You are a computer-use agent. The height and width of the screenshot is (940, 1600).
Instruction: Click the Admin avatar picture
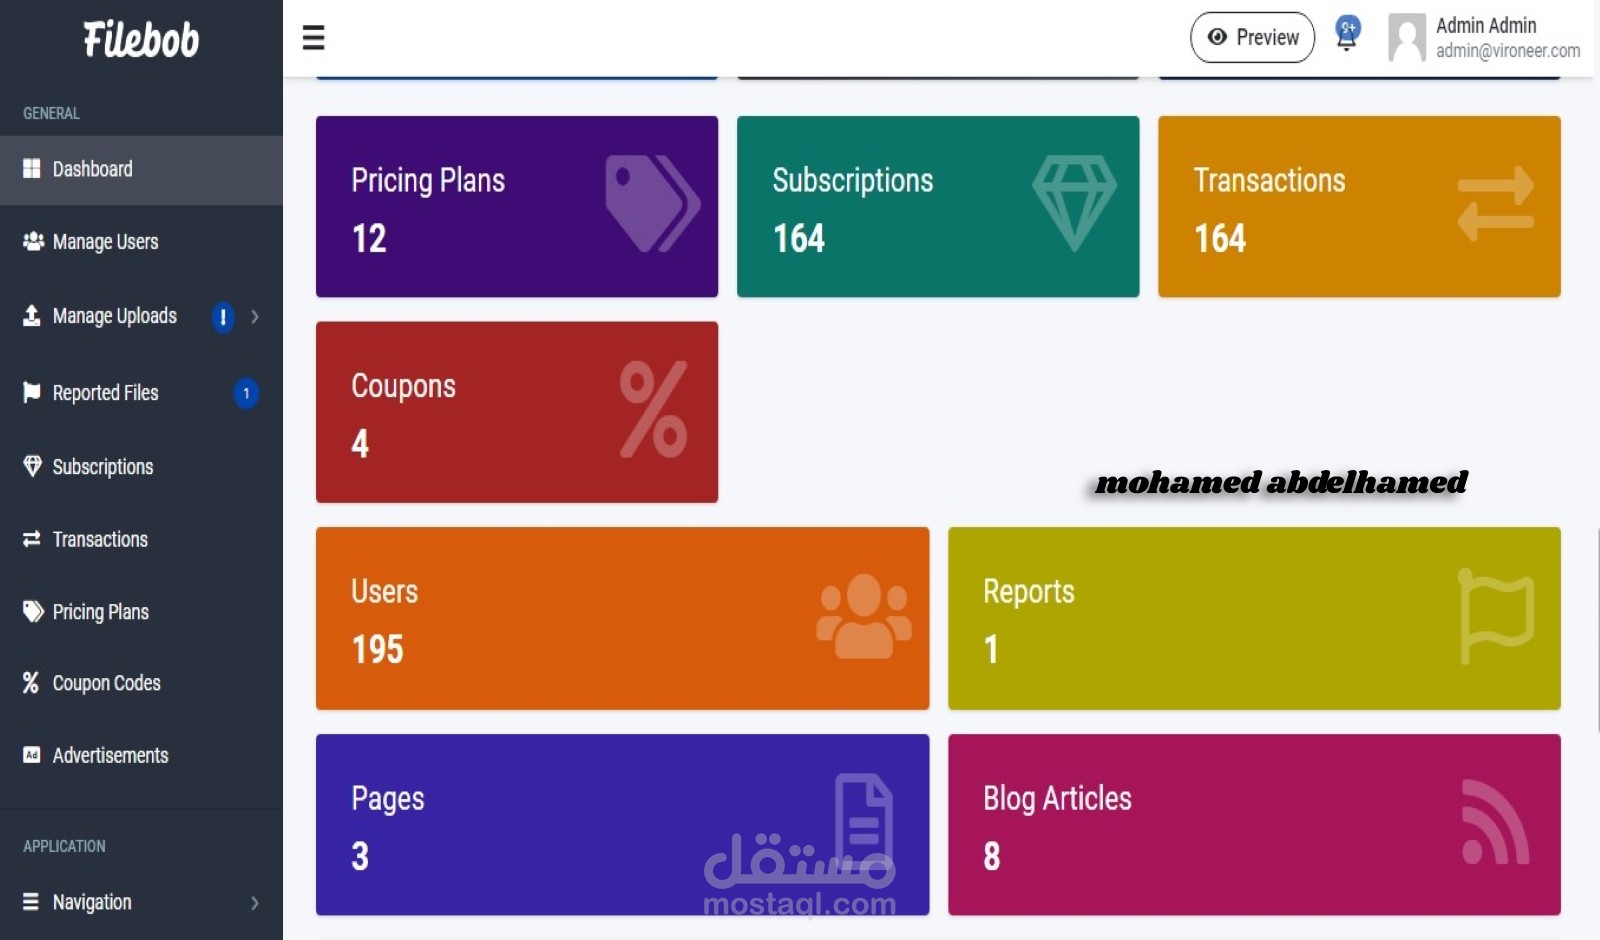1407,38
